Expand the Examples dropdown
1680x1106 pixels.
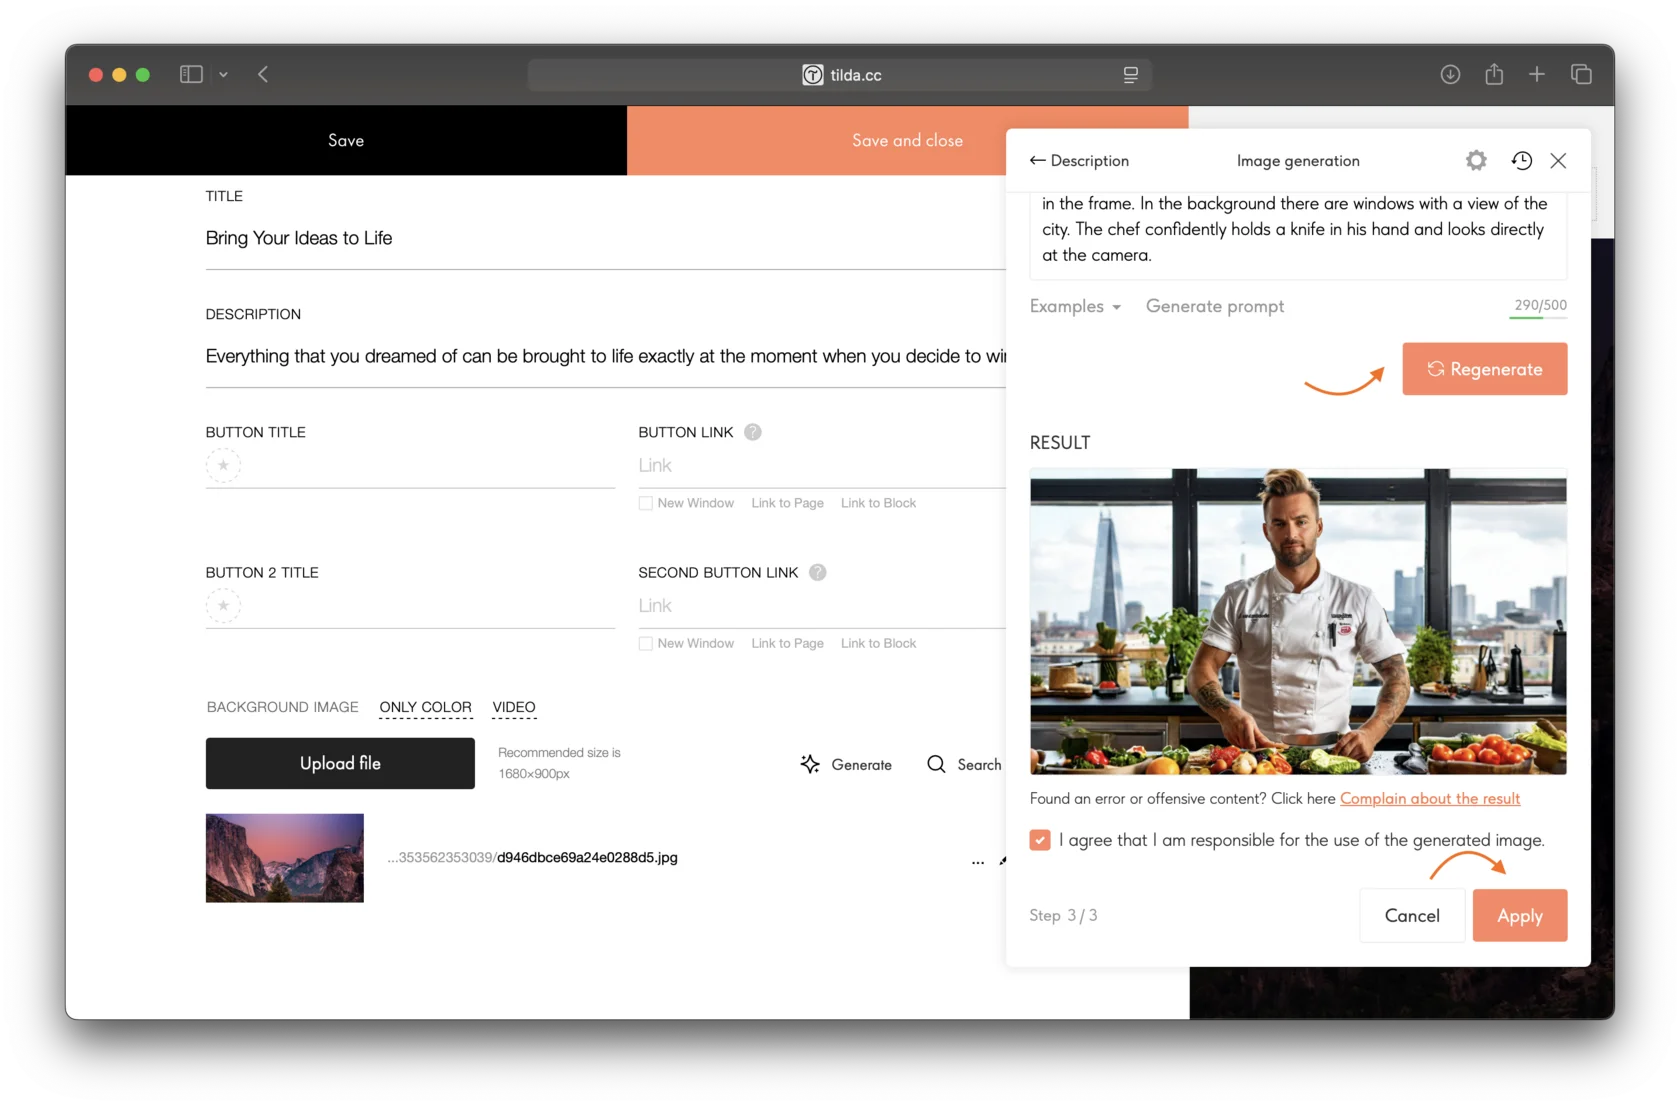click(x=1075, y=306)
